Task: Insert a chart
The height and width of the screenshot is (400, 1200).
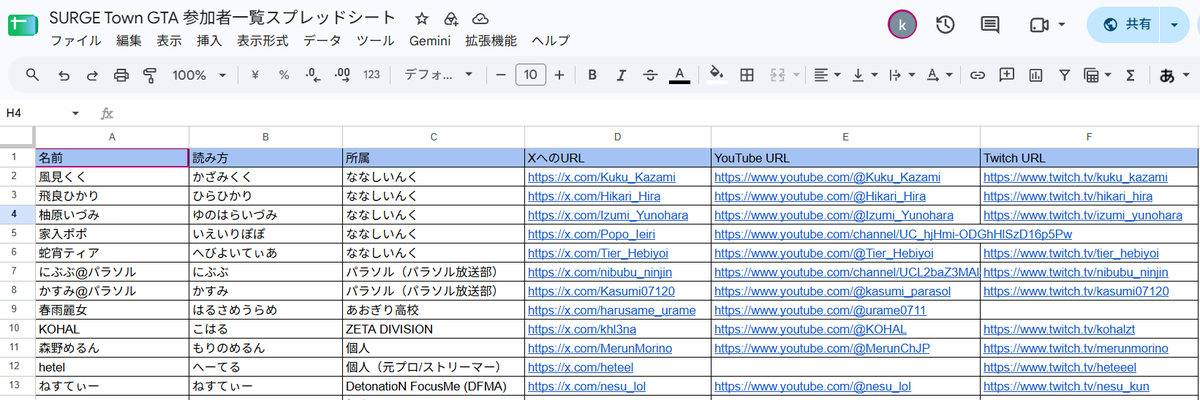Action: tap(1036, 75)
